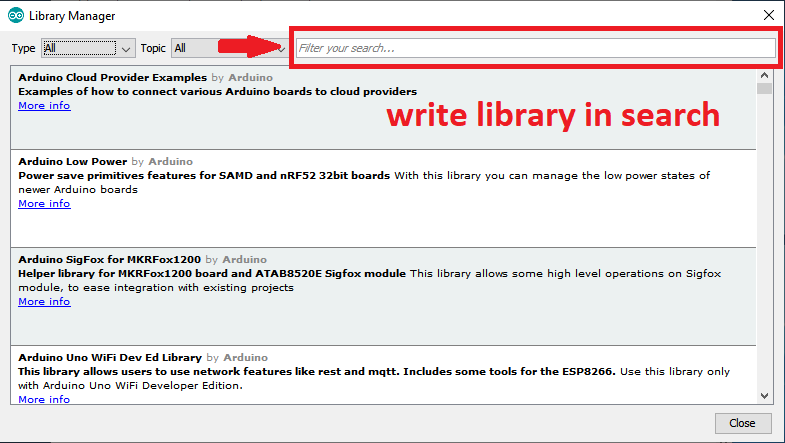Close the Library Manager window with X
785x443 pixels.
pos(769,15)
